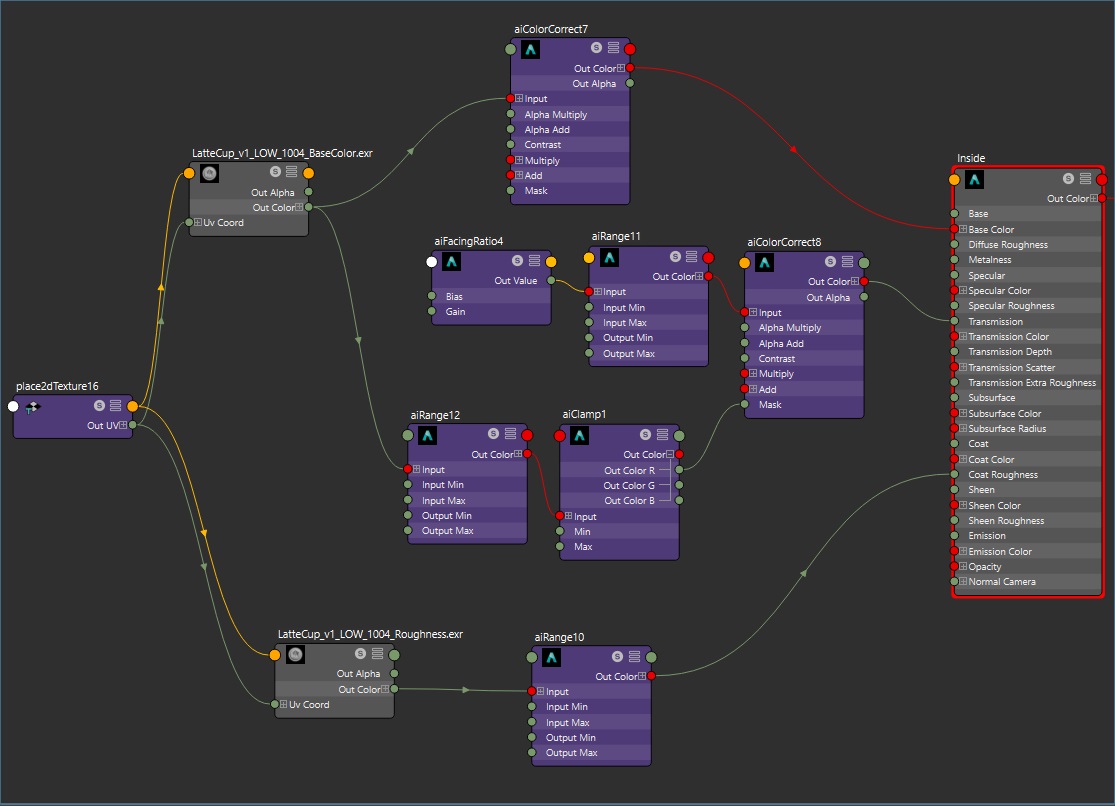Select the file texture icon on LatteCup BaseColor node
The image size is (1115, 806).
tap(208, 173)
